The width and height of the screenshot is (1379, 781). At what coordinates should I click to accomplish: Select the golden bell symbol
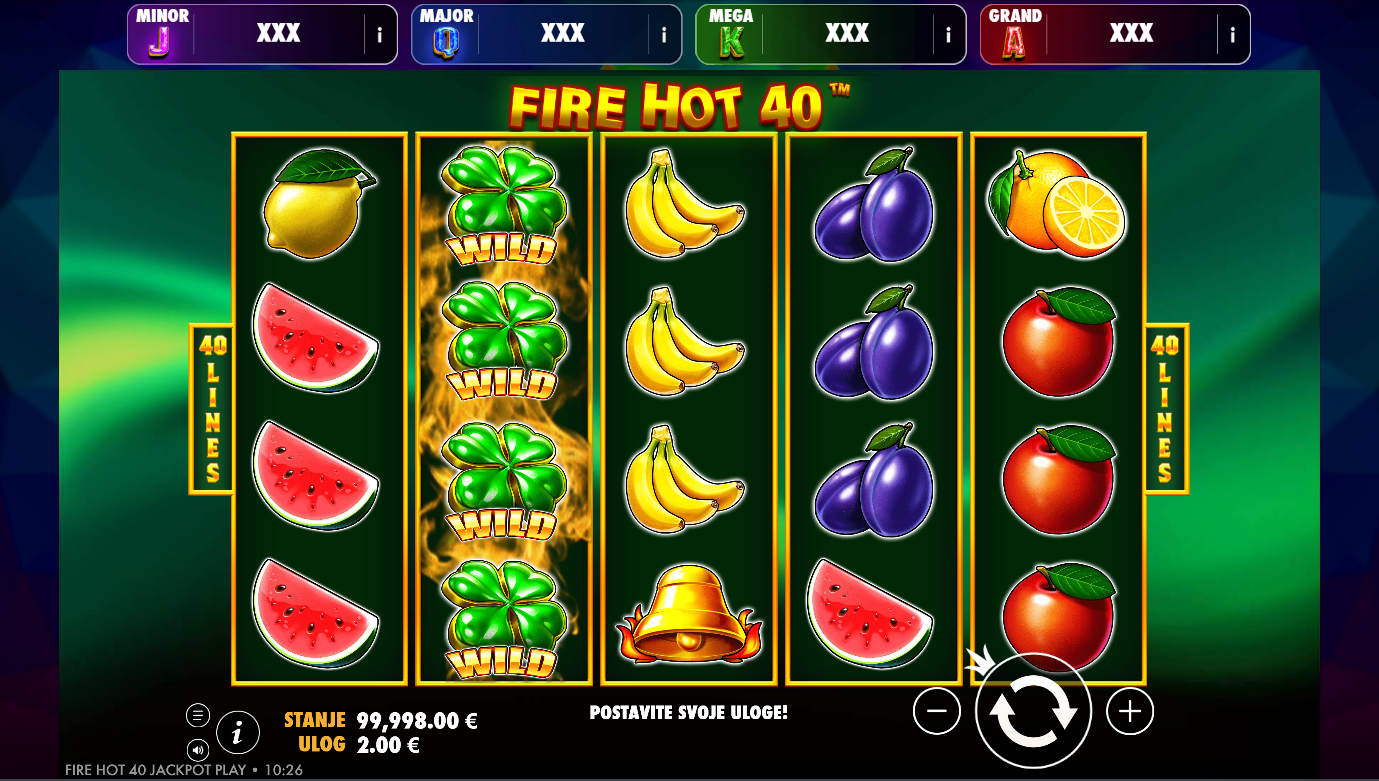[687, 614]
